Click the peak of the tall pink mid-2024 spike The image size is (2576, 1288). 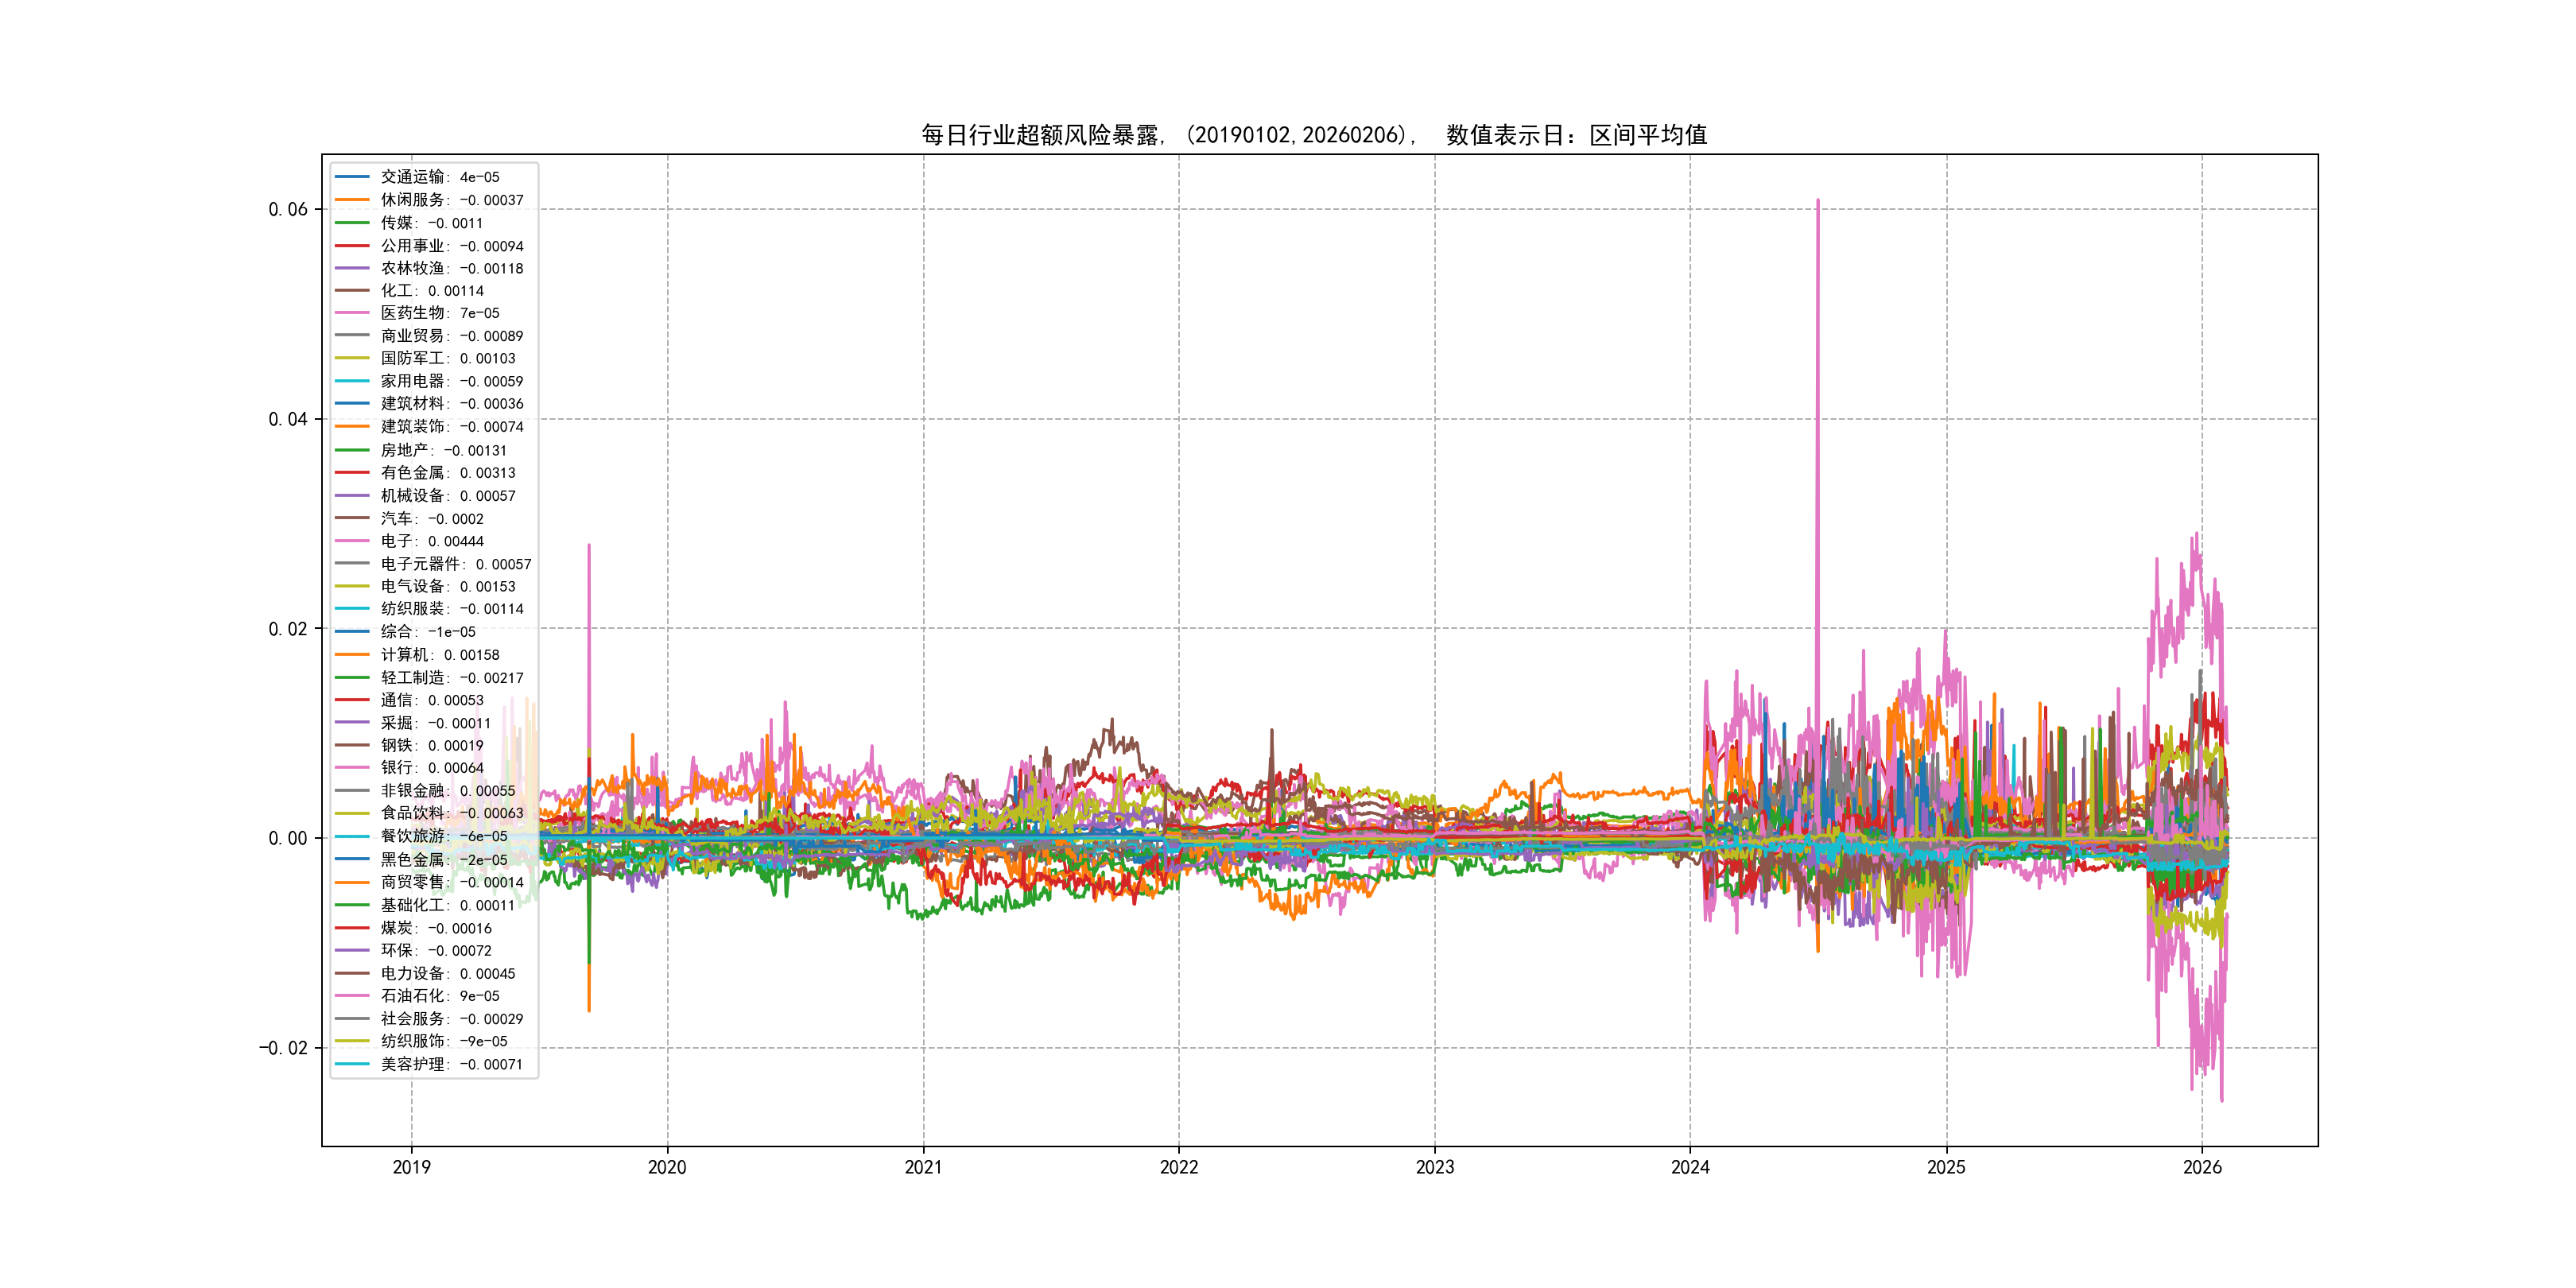click(x=1817, y=201)
